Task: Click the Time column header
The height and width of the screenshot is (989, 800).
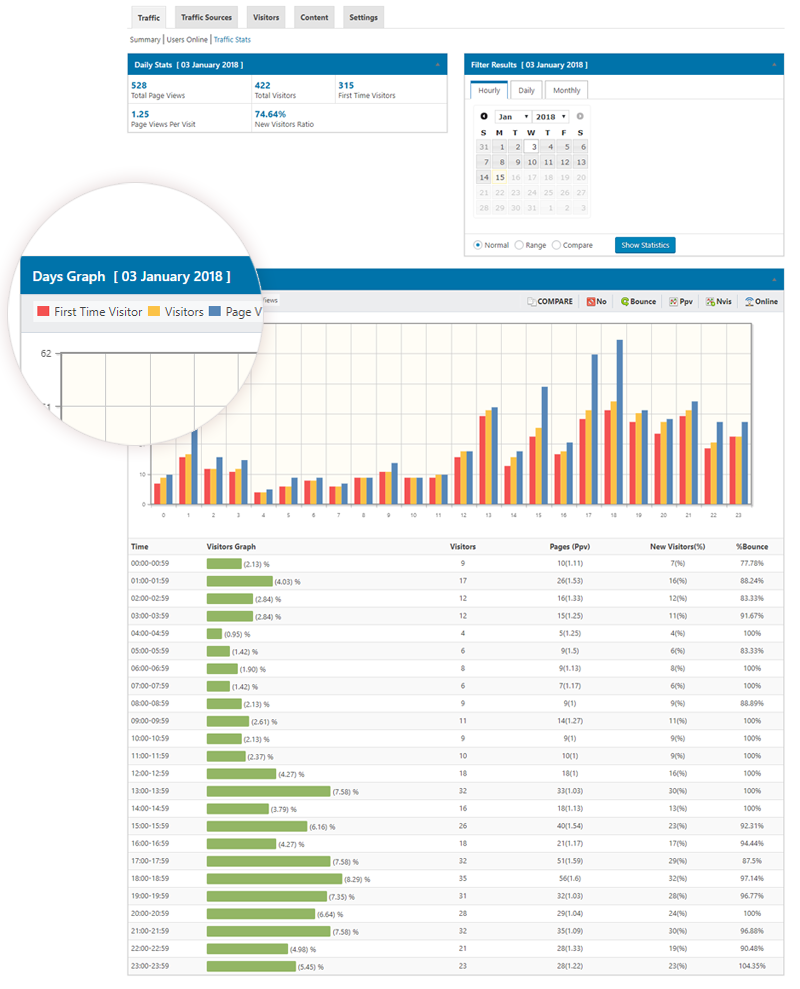Action: point(139,547)
